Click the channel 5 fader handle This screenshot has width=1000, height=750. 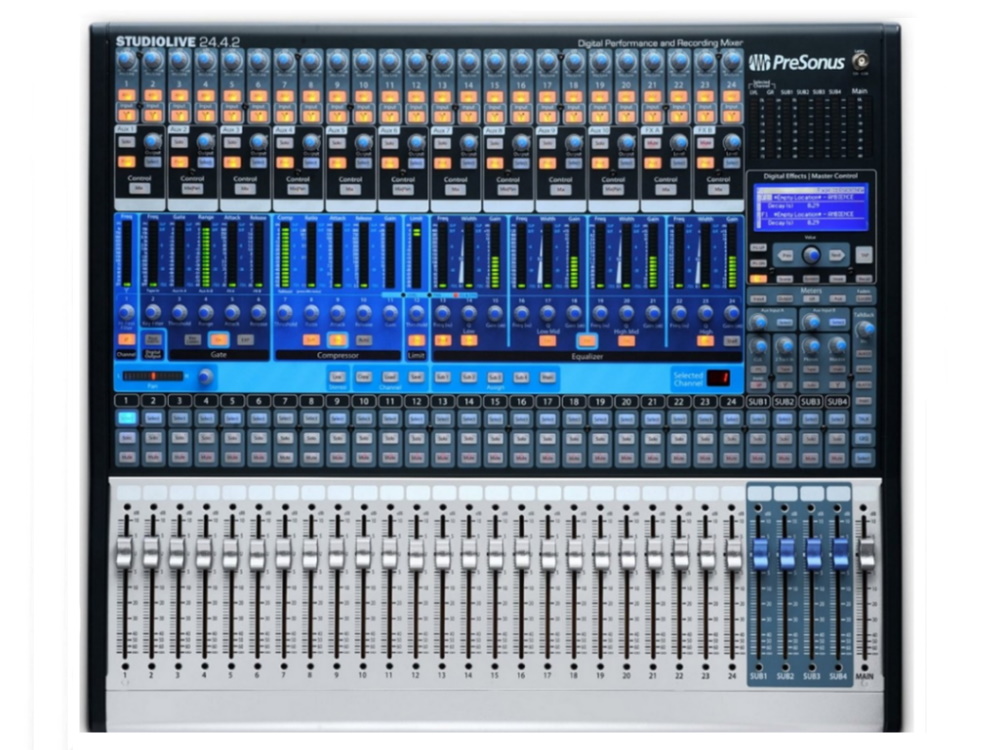click(231, 553)
